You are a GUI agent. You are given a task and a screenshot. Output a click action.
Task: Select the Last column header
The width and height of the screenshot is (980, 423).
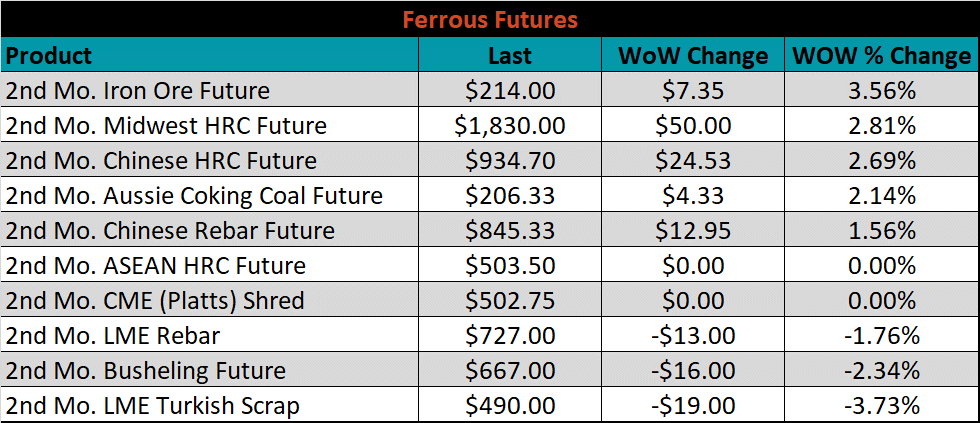510,54
